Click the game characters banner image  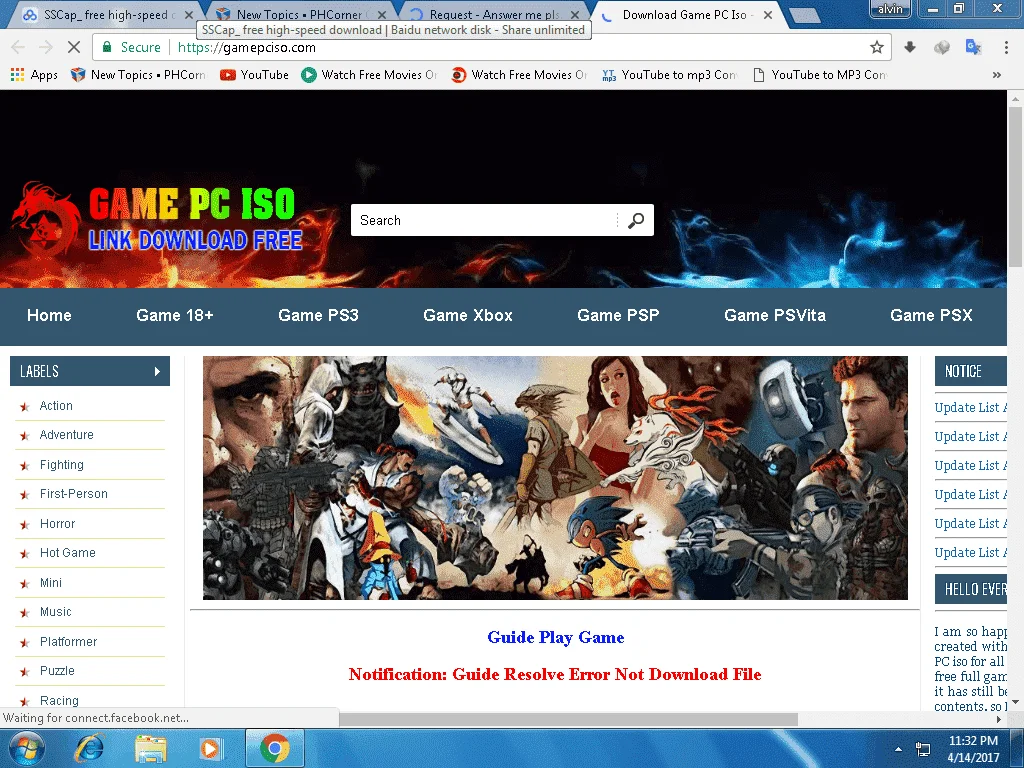click(x=555, y=477)
